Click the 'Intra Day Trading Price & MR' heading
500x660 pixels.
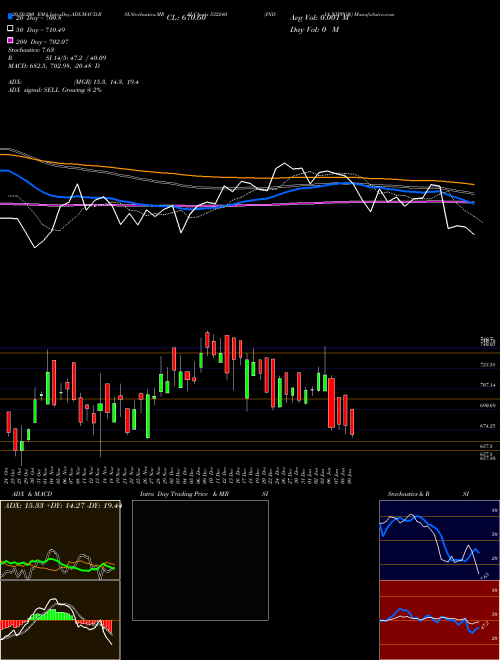184,494
